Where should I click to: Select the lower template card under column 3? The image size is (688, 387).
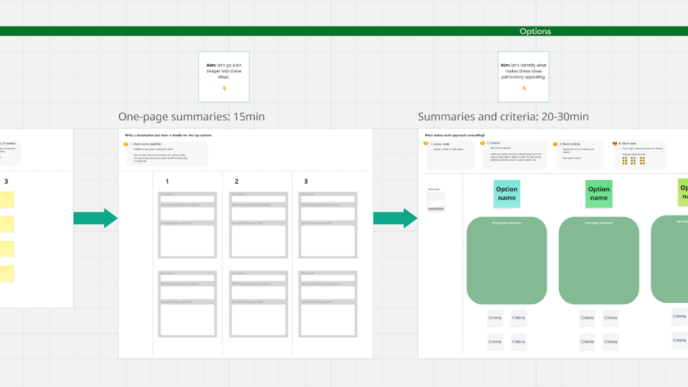(x=328, y=304)
